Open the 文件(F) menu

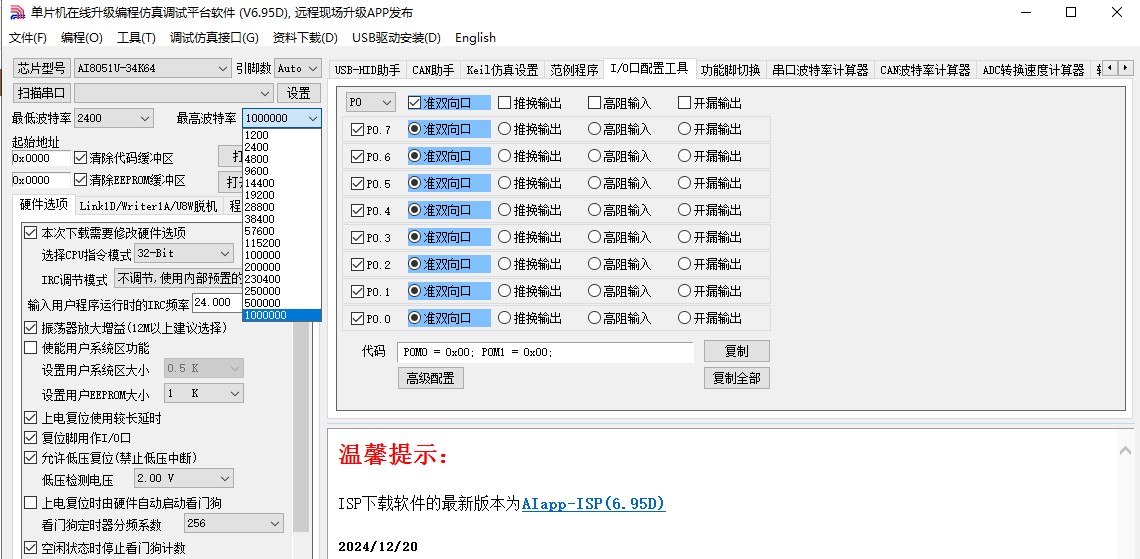click(x=28, y=38)
